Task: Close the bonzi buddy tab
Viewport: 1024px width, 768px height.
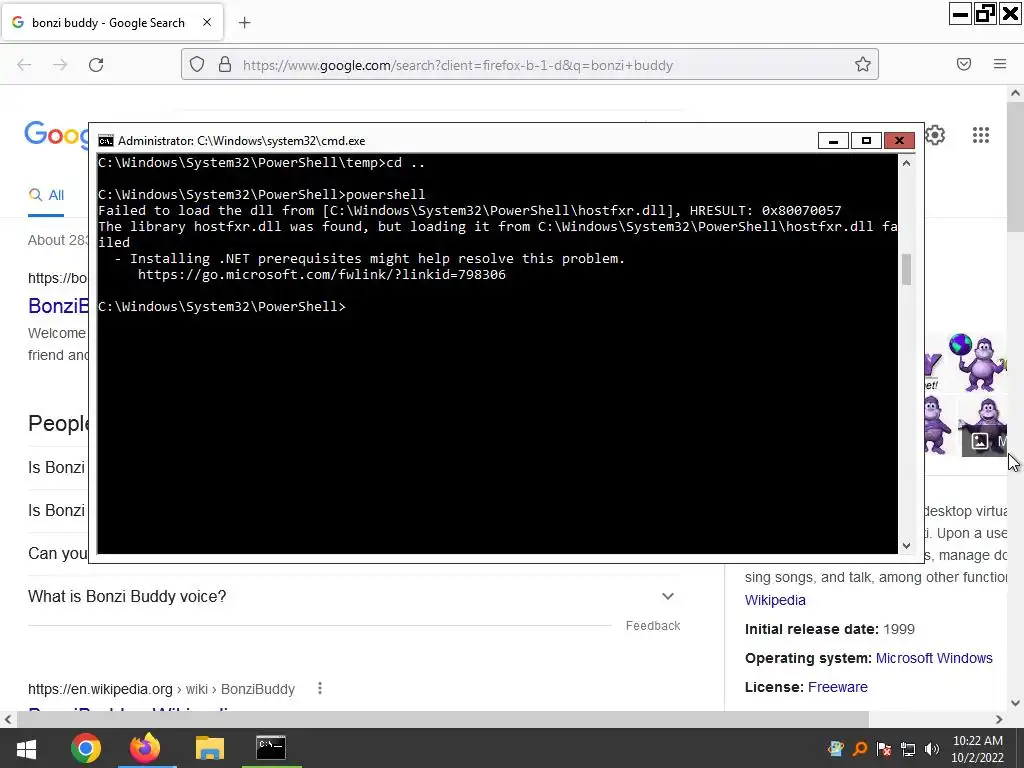Action: click(207, 22)
